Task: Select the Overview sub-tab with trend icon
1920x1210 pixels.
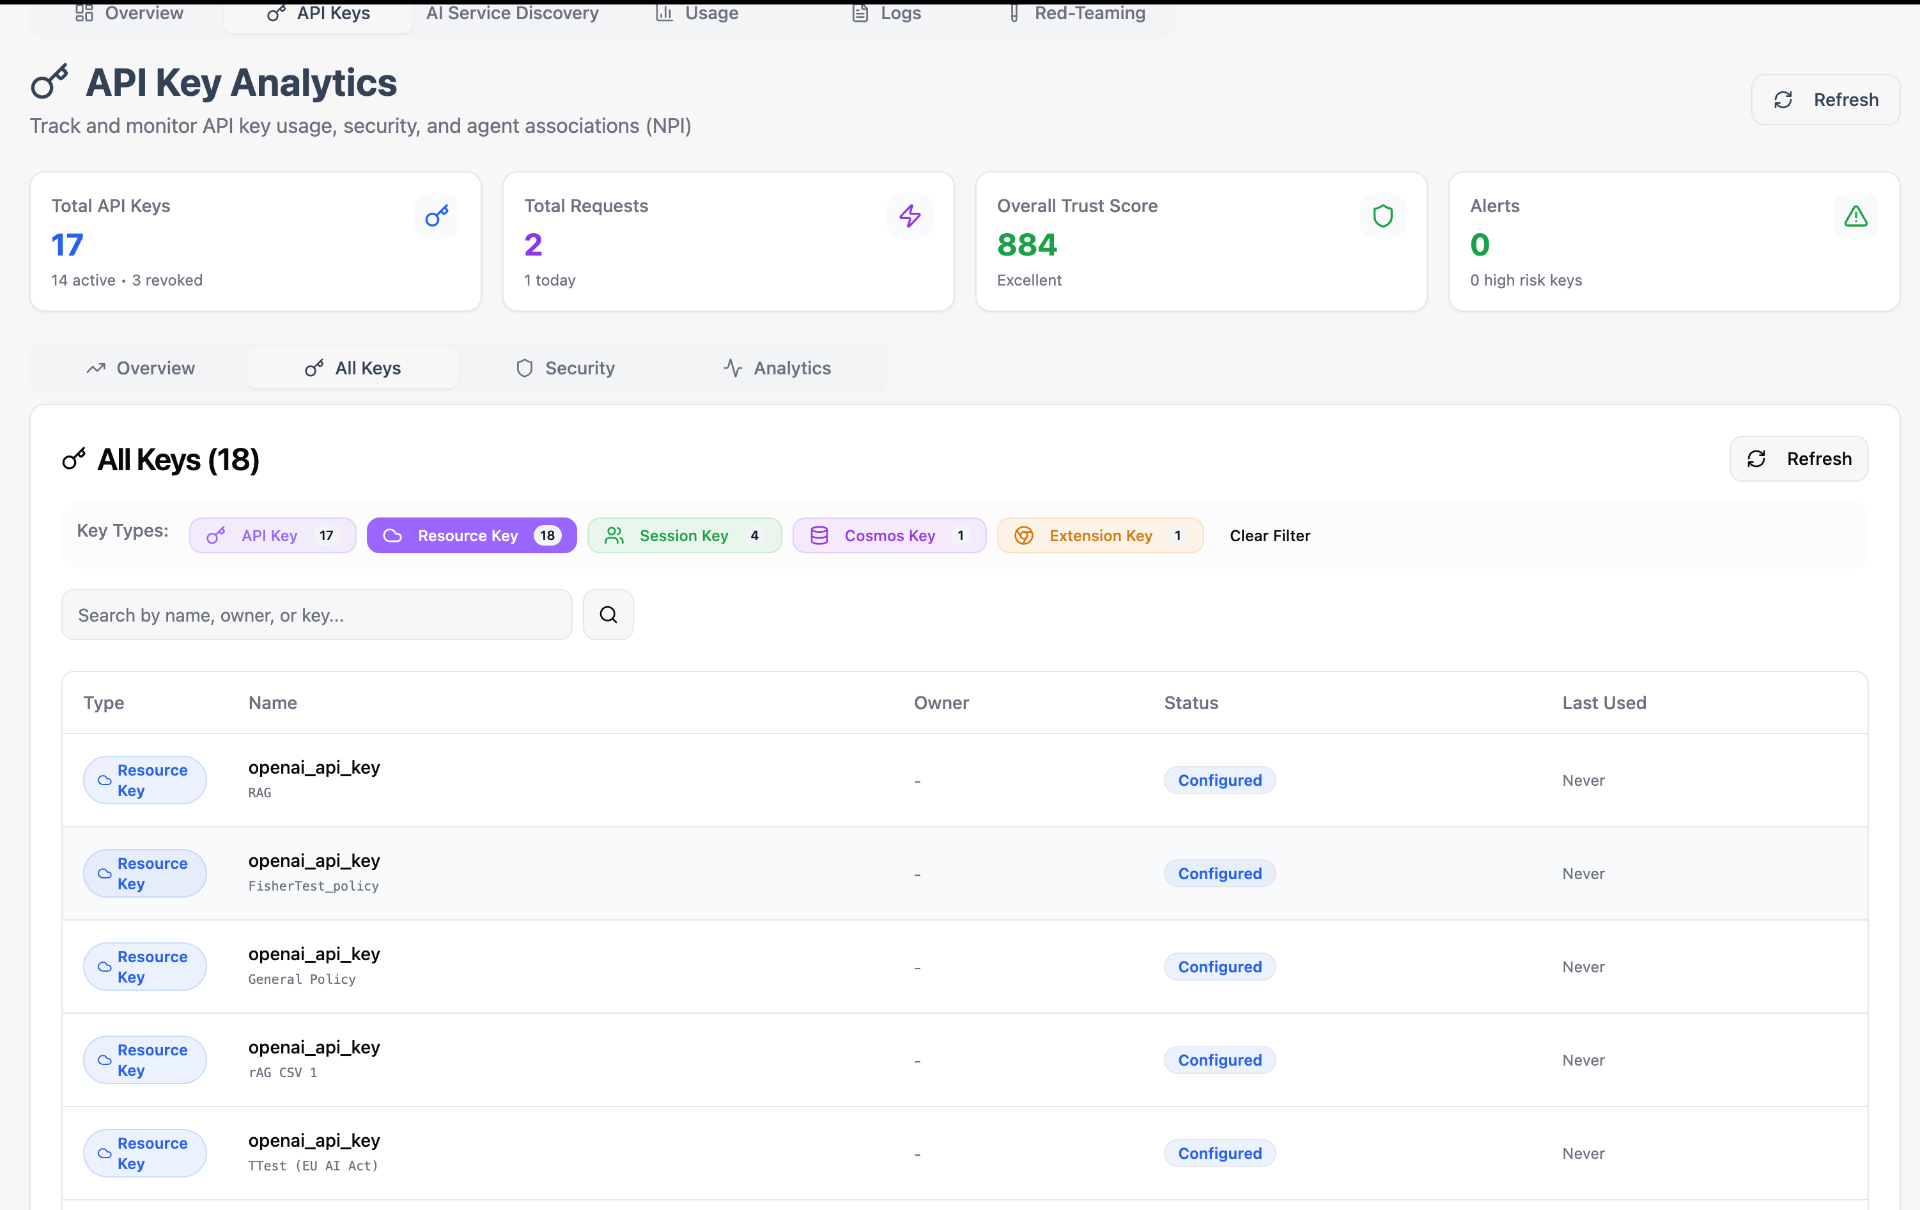Action: pyautogui.click(x=140, y=368)
